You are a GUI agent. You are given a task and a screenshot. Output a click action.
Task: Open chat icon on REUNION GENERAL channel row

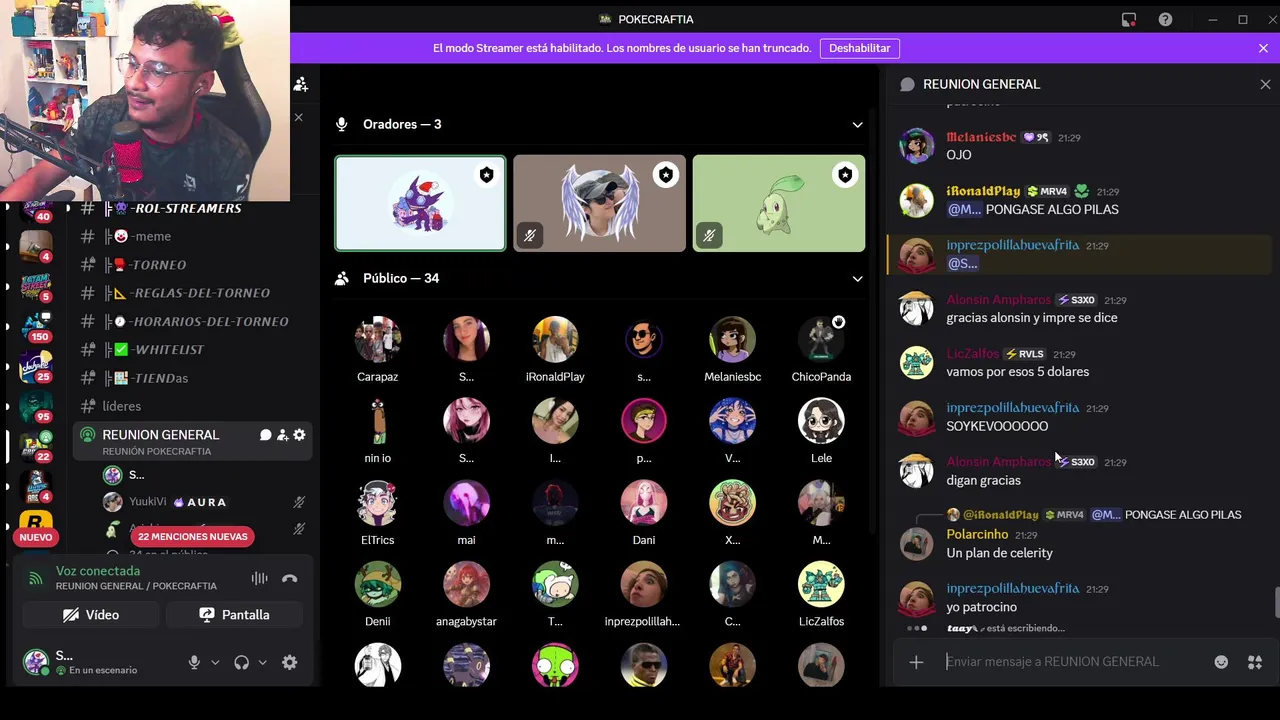tap(266, 435)
